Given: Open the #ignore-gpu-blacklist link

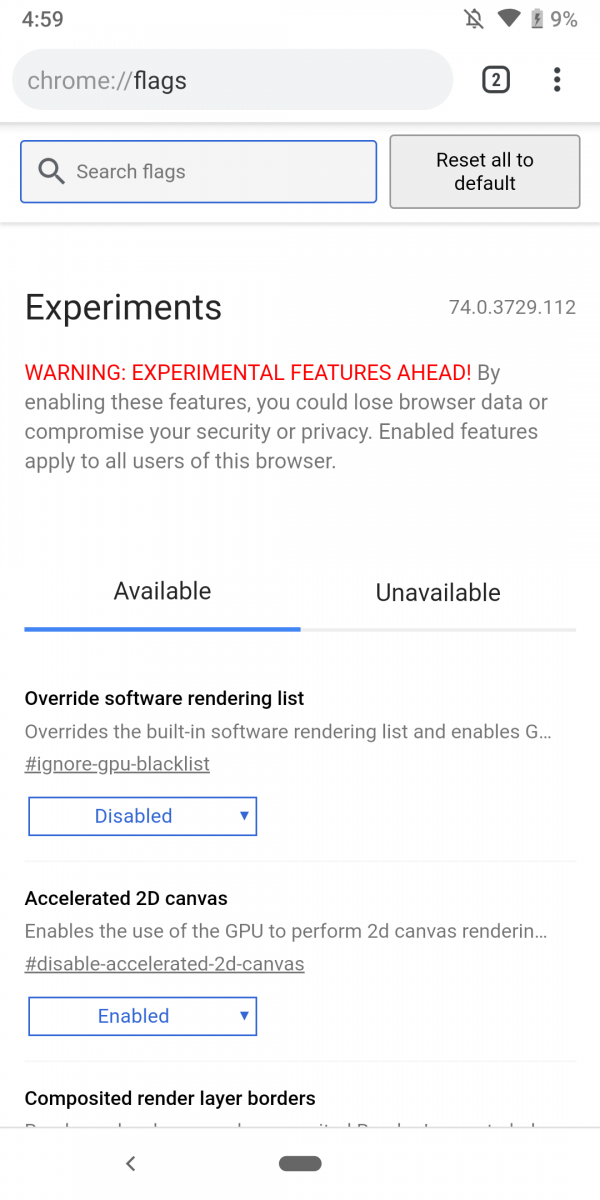Looking at the screenshot, I should (117, 764).
